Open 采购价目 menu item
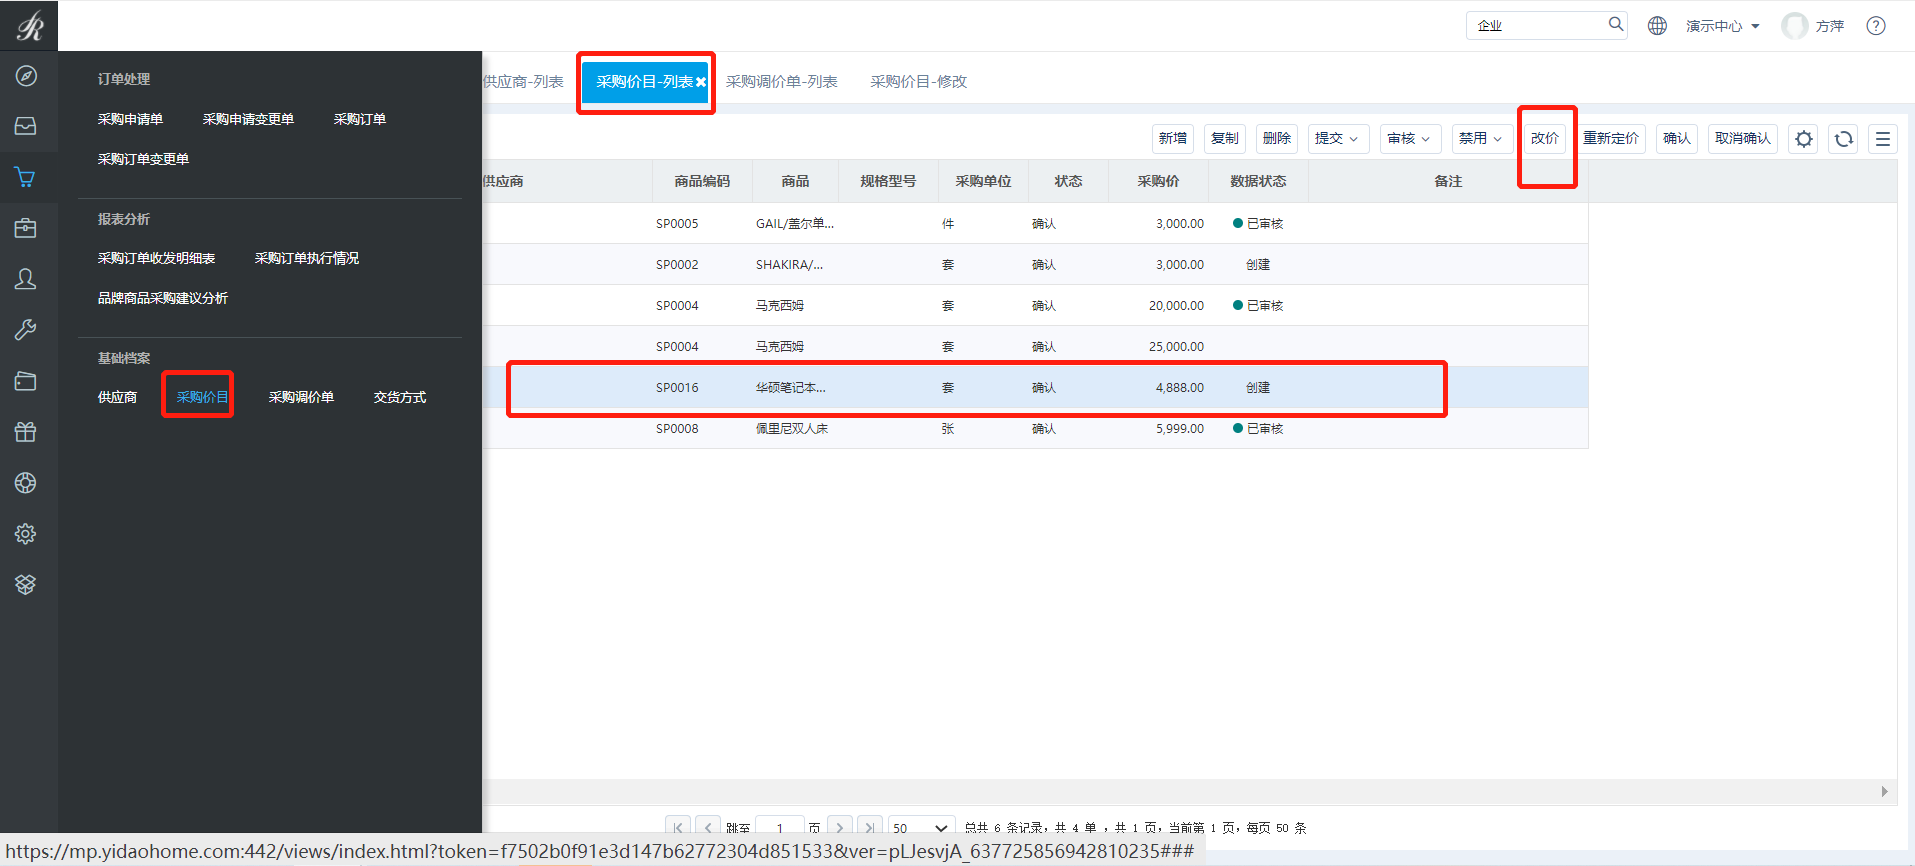The height and width of the screenshot is (866, 1915). pyautogui.click(x=203, y=397)
